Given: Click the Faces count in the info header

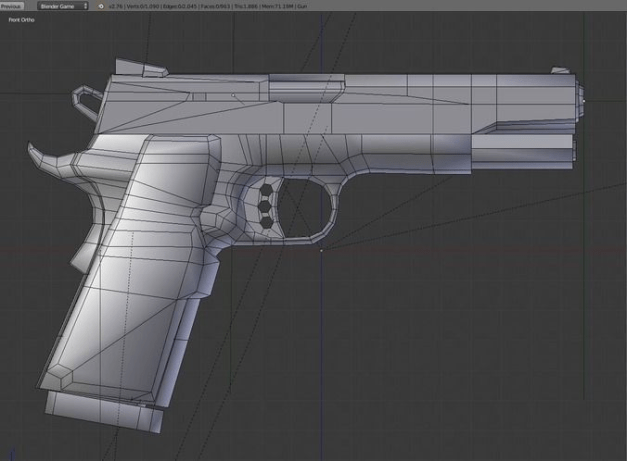Looking at the screenshot, I should (216, 6).
